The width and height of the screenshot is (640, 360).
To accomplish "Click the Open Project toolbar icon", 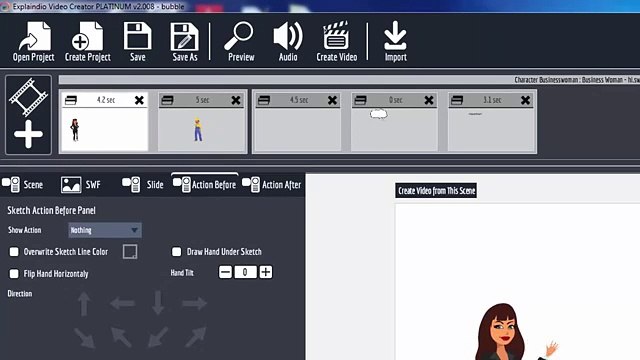I will click(x=33, y=41).
